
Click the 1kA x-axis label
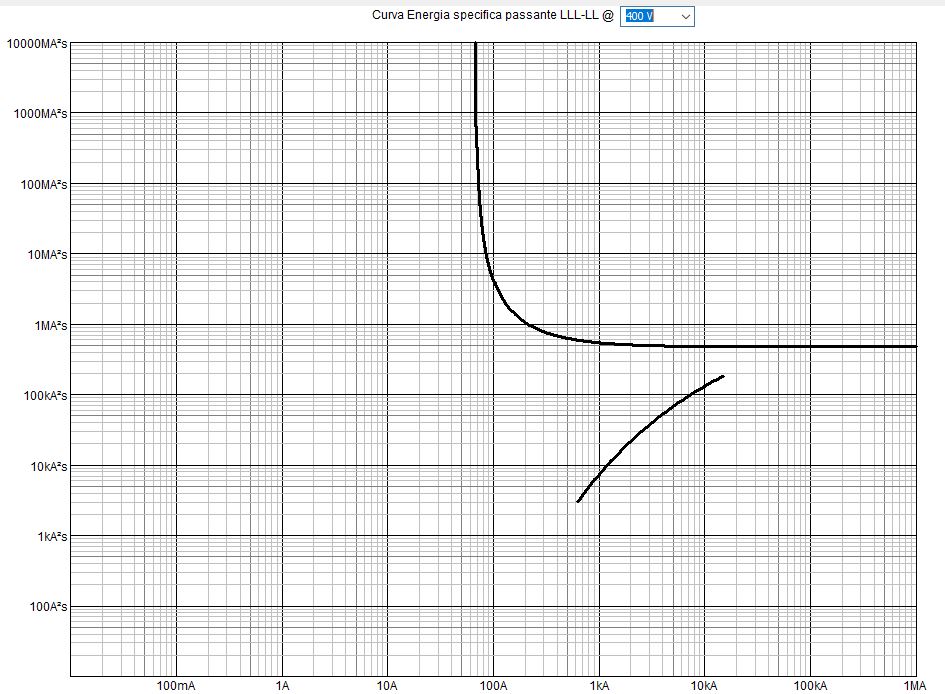point(599,686)
